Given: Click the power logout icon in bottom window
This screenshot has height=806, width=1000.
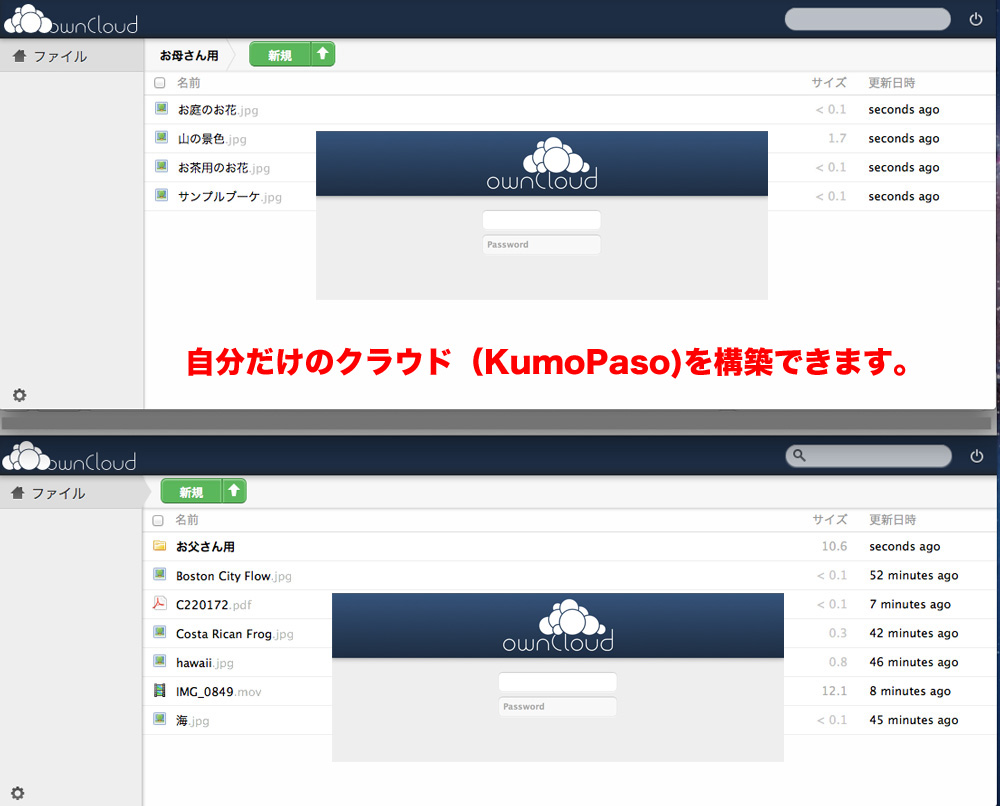Looking at the screenshot, I should click(x=976, y=456).
